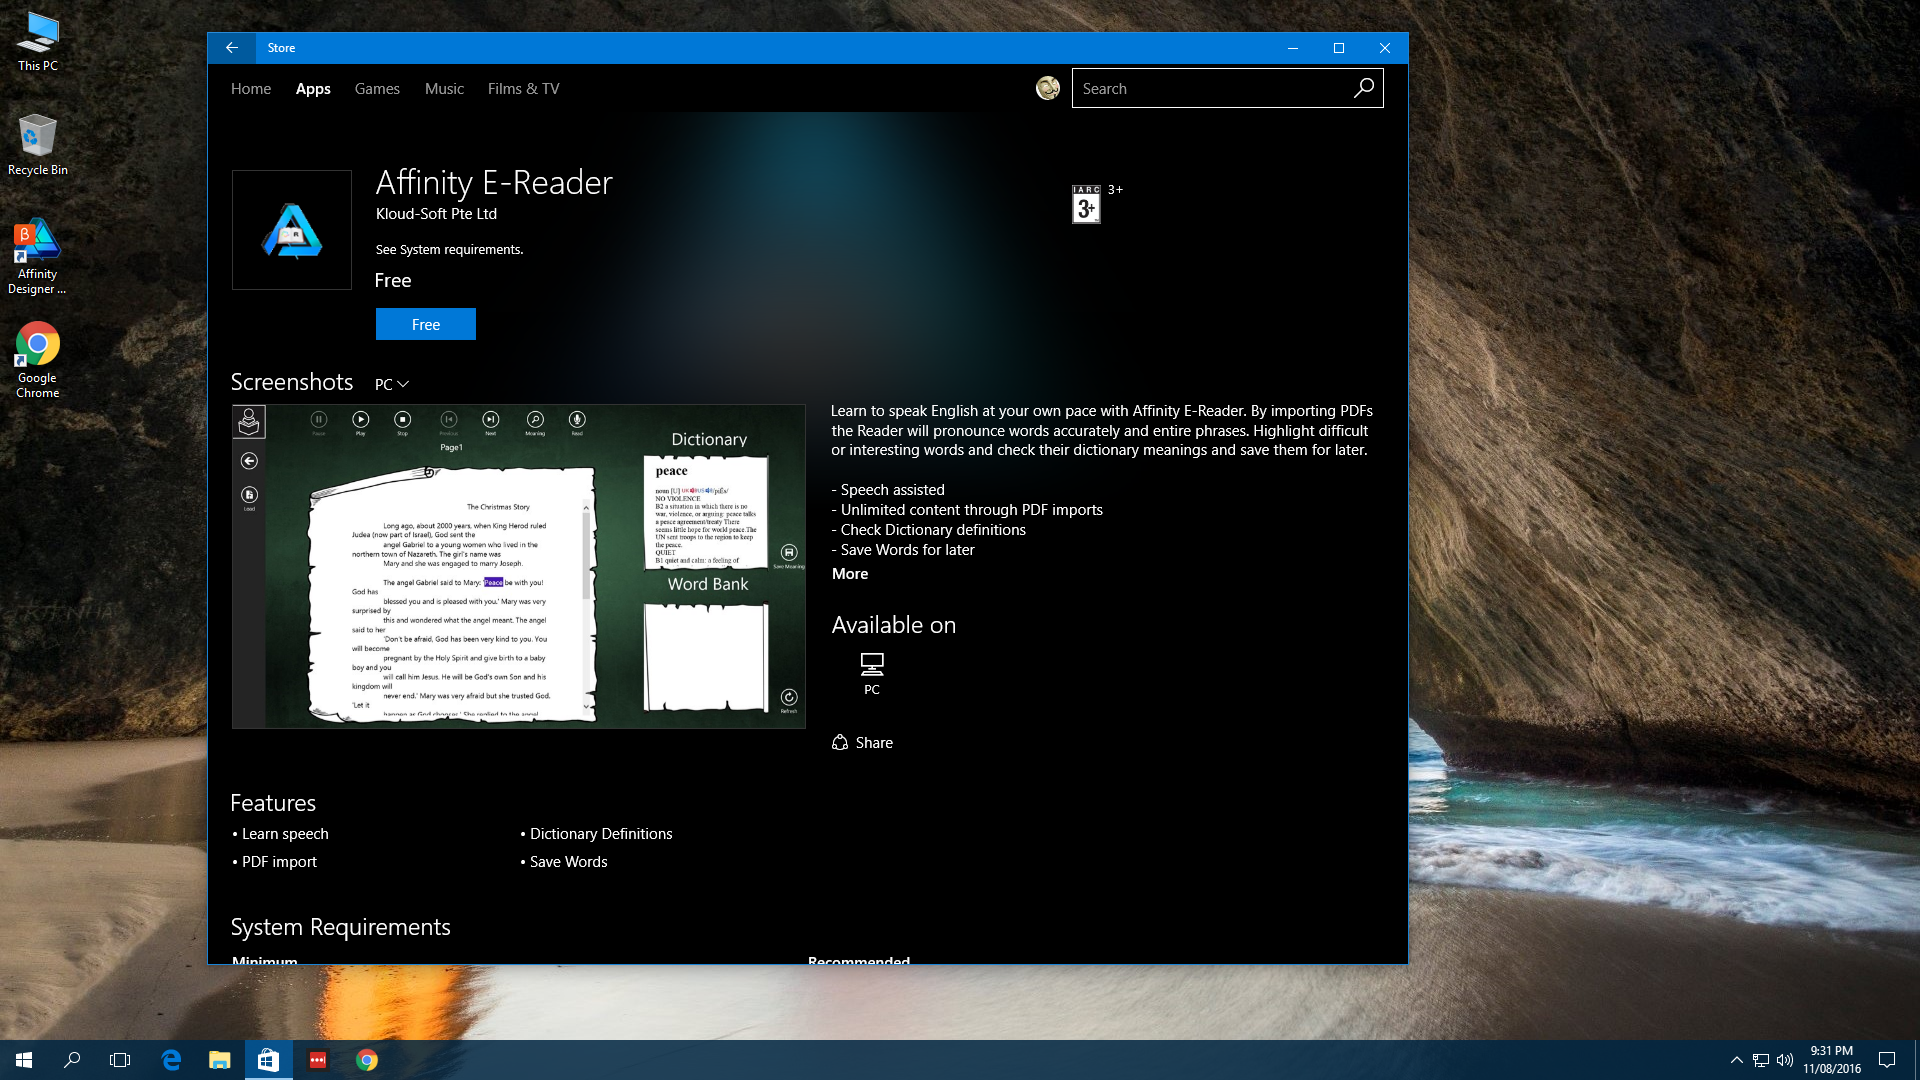
Task: Click the Affinity E-Reader app logo
Action: [x=292, y=230]
